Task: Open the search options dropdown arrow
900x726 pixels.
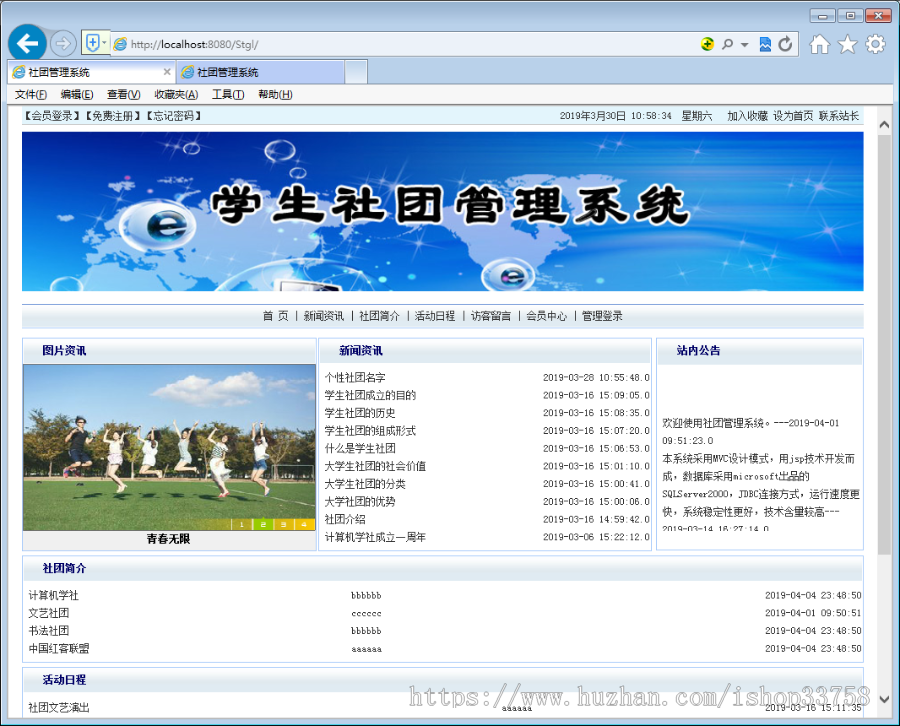Action: [x=743, y=44]
